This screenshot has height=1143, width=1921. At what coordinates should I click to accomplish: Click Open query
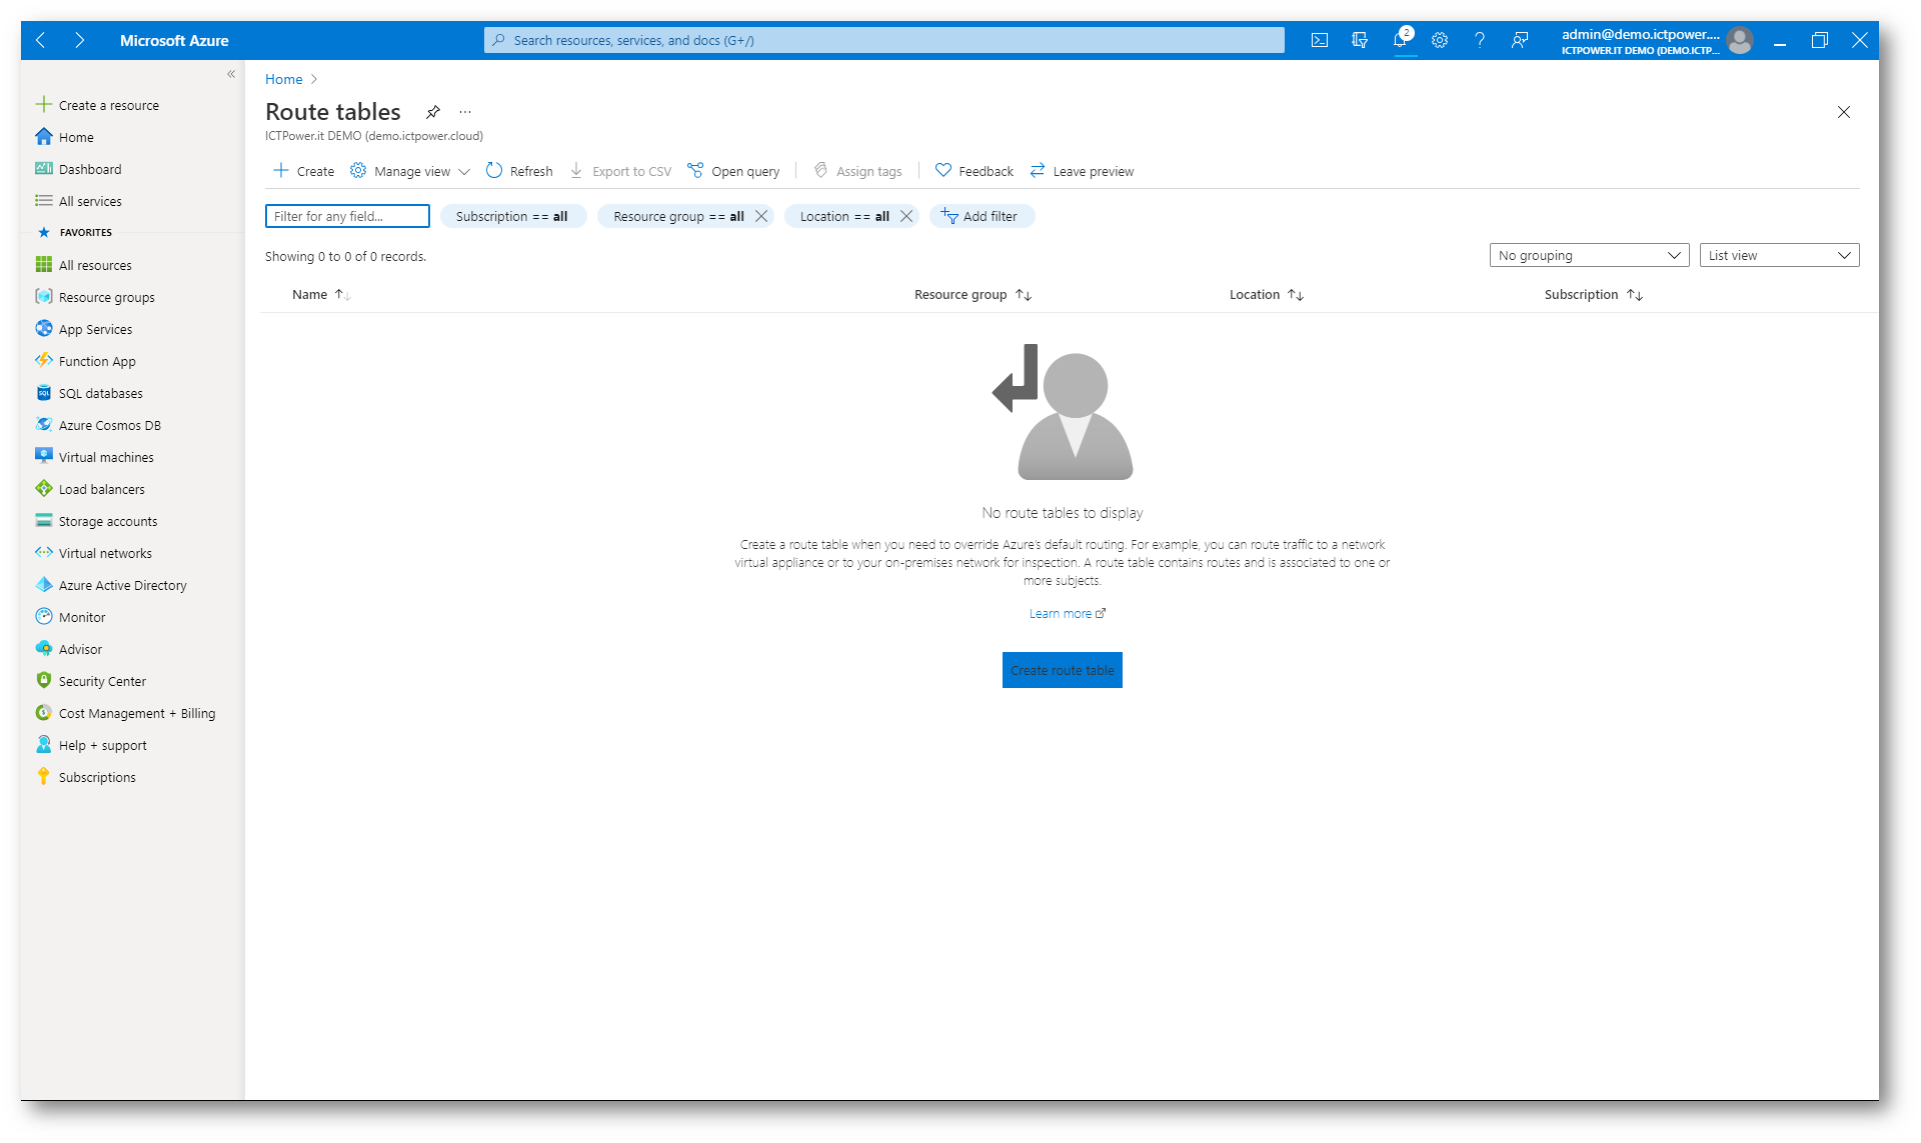(x=734, y=171)
